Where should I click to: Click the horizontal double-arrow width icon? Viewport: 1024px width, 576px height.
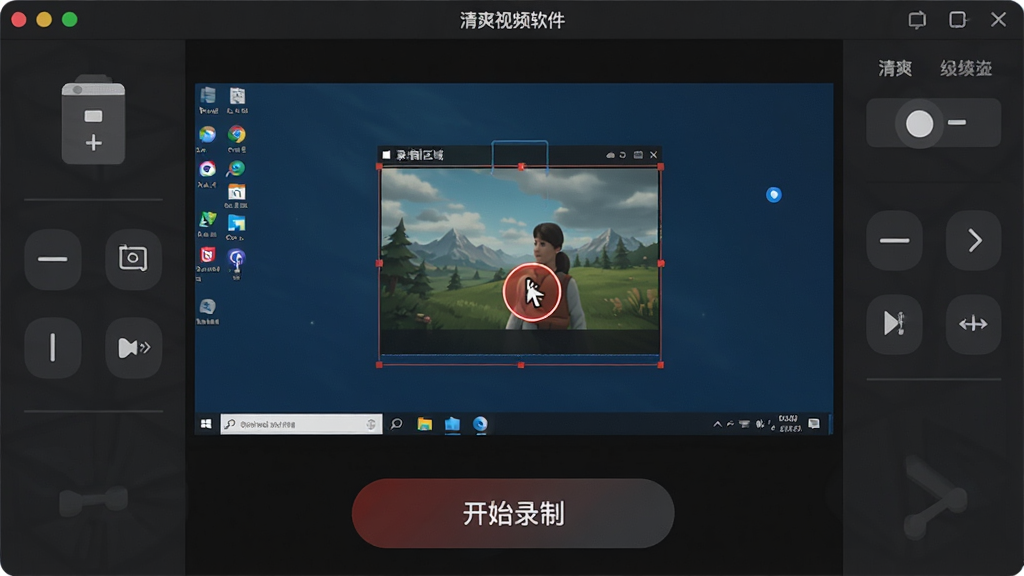coord(974,324)
